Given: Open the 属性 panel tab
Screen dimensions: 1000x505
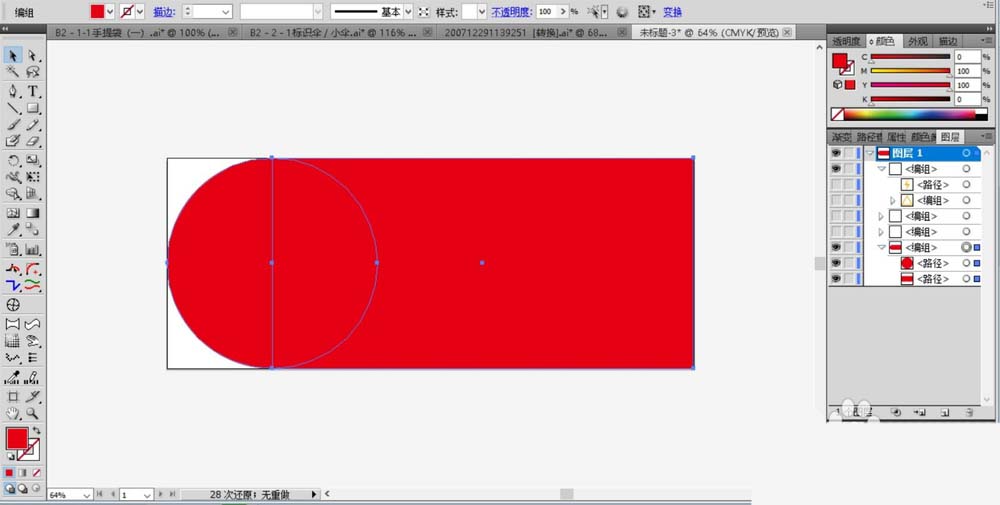Looking at the screenshot, I should pyautogui.click(x=897, y=137).
